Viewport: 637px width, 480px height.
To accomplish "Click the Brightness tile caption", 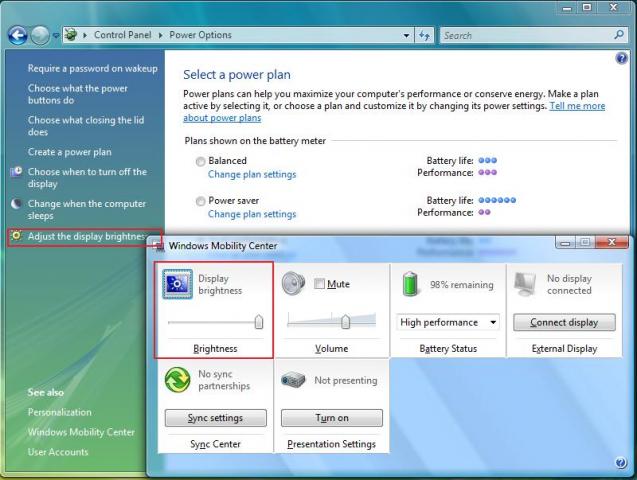I will (215, 349).
